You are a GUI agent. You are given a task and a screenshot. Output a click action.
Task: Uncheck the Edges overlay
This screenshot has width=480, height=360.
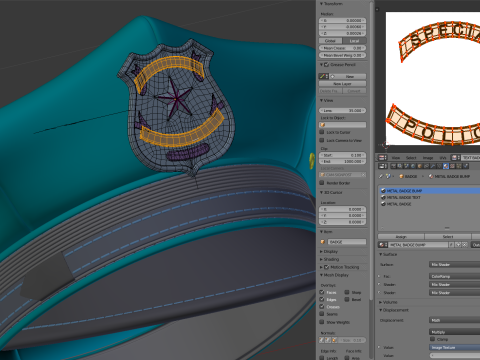pos(322,299)
